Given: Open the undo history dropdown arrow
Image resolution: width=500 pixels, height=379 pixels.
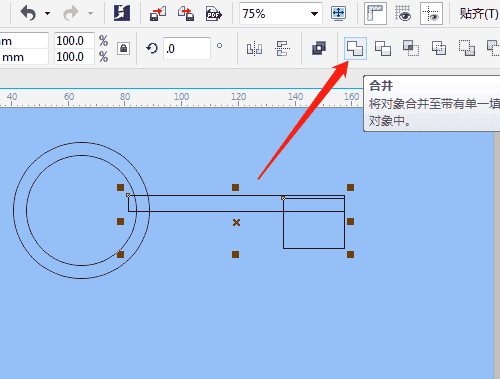Looking at the screenshot, I should point(48,14).
